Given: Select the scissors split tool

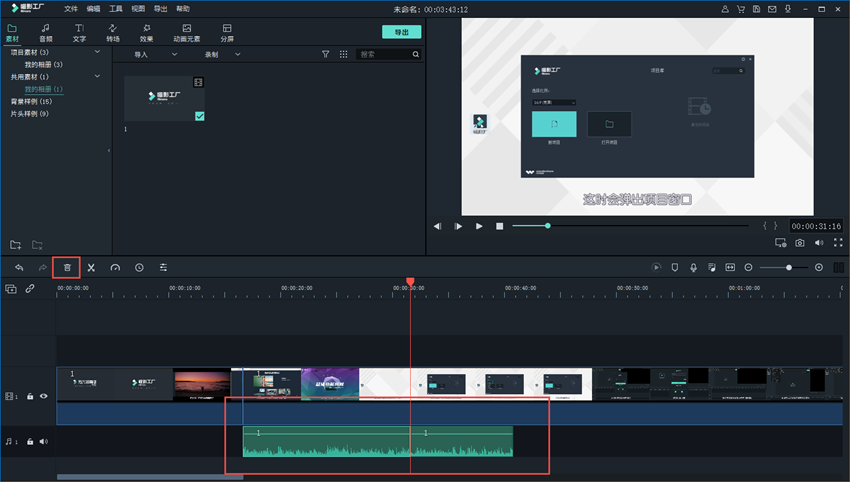Looking at the screenshot, I should click(x=91, y=268).
